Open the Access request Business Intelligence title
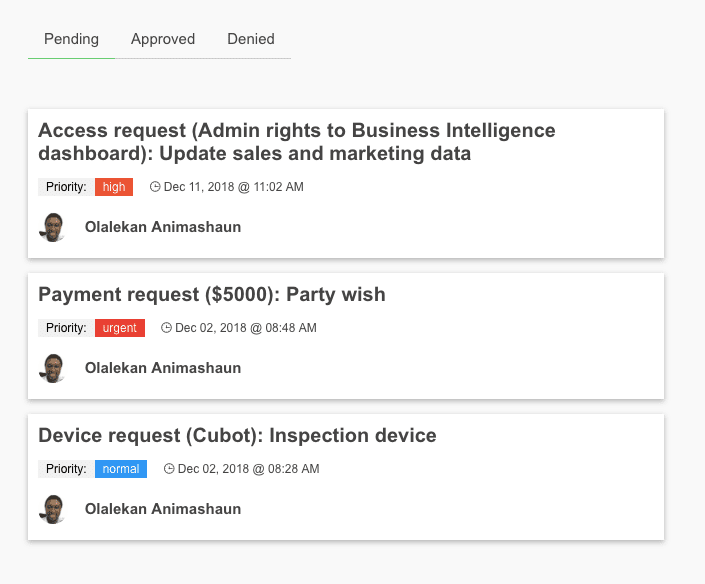705x584 pixels. point(296,142)
